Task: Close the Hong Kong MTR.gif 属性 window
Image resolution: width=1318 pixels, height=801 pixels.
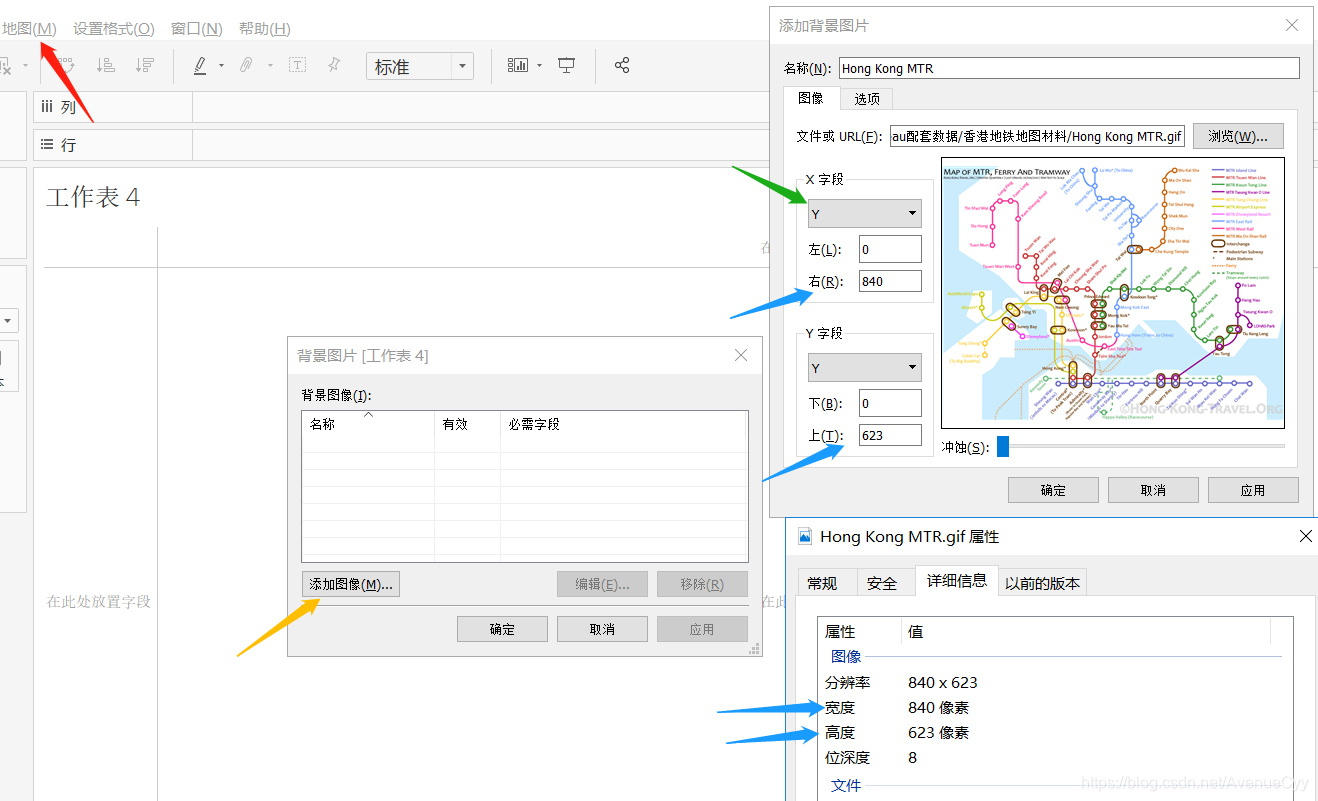Action: pos(1305,536)
